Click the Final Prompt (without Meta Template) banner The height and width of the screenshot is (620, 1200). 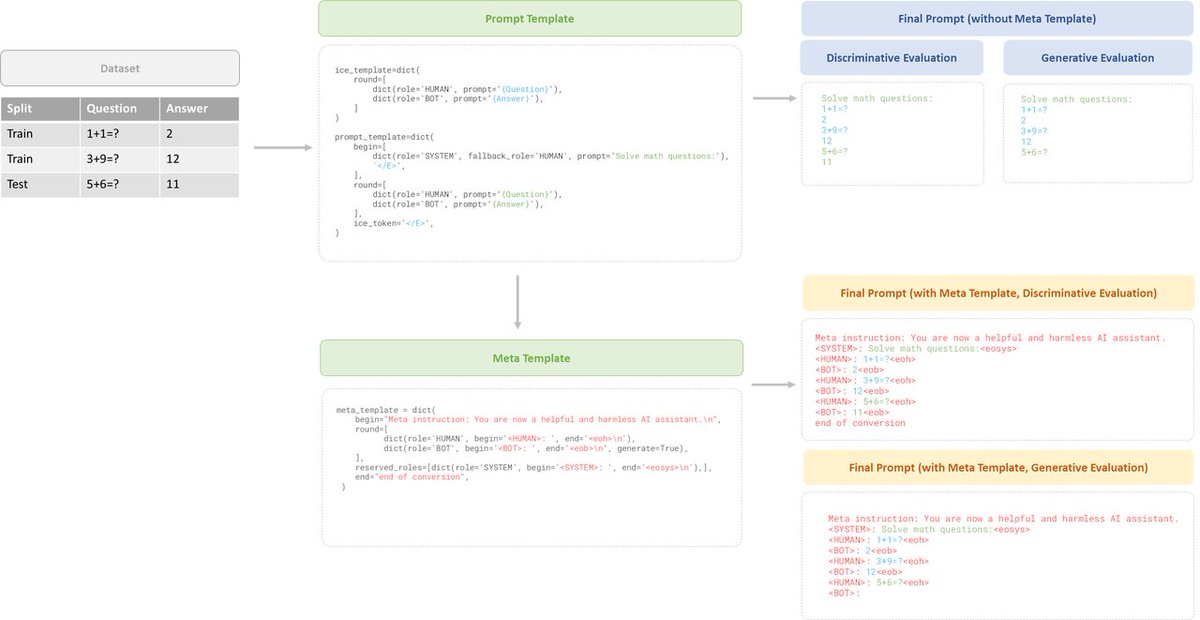click(x=996, y=18)
